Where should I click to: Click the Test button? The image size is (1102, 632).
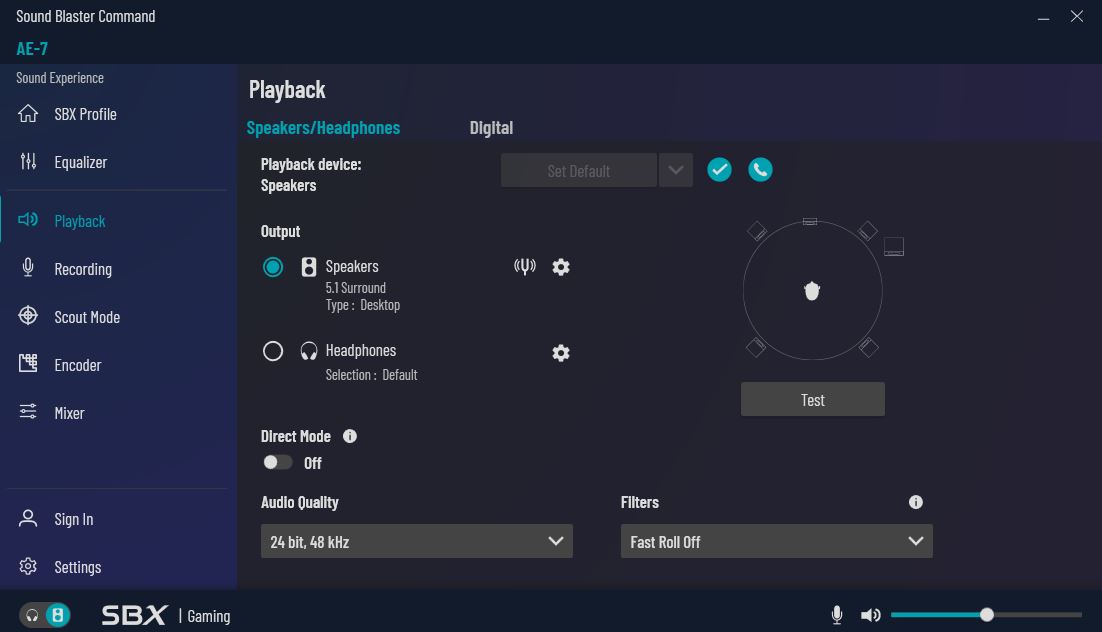pos(812,399)
